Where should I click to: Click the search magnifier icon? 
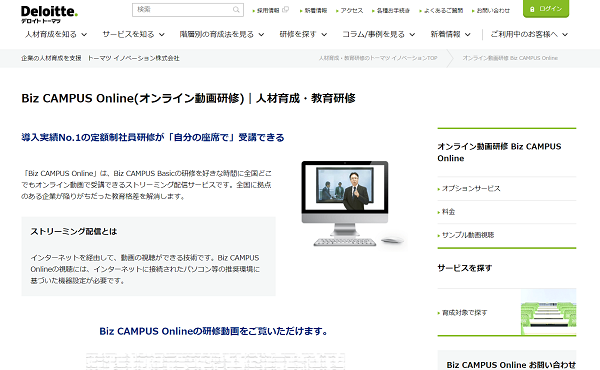(x=236, y=10)
